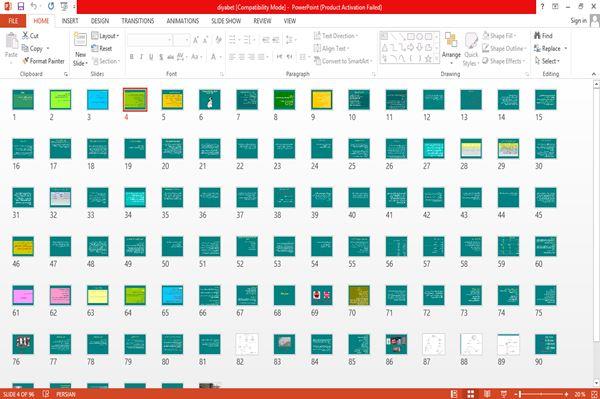Open the Select dropdown in Editing

547,61
